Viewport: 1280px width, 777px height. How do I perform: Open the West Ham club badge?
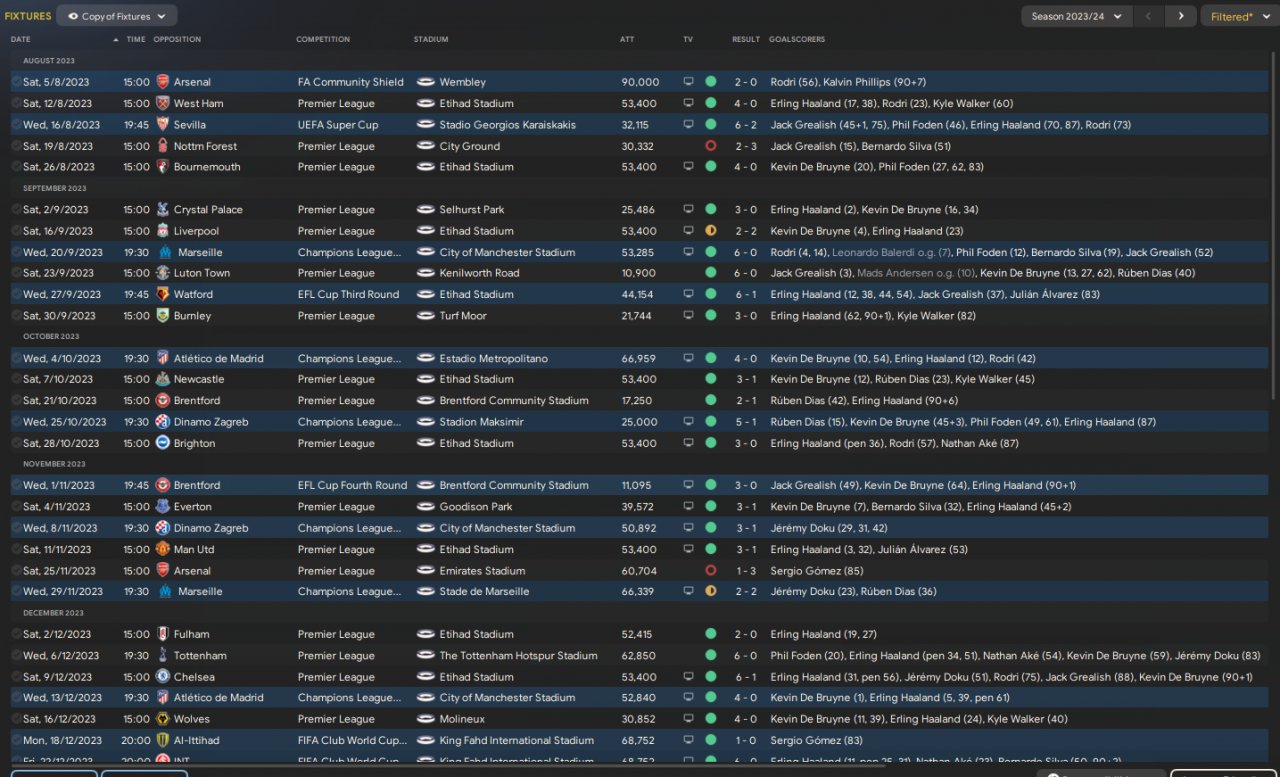click(x=163, y=103)
